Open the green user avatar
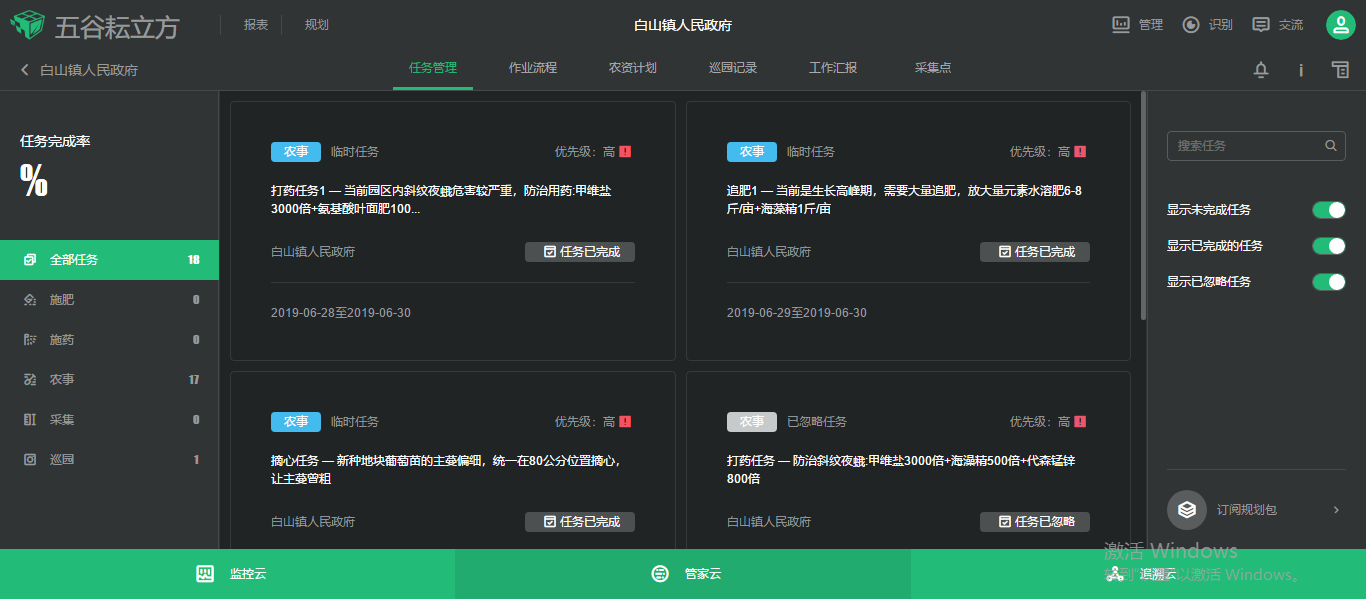 [1340, 25]
